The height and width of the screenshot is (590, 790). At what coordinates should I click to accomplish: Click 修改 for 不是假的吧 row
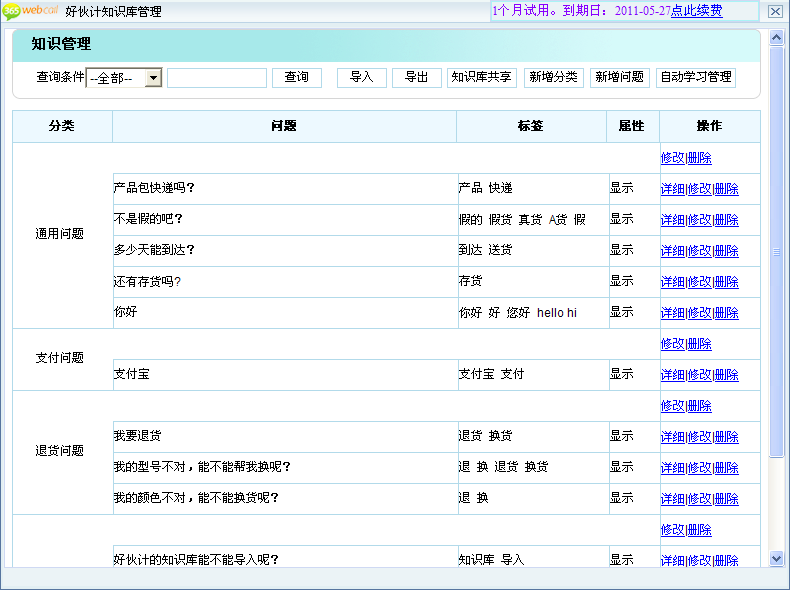tap(700, 220)
